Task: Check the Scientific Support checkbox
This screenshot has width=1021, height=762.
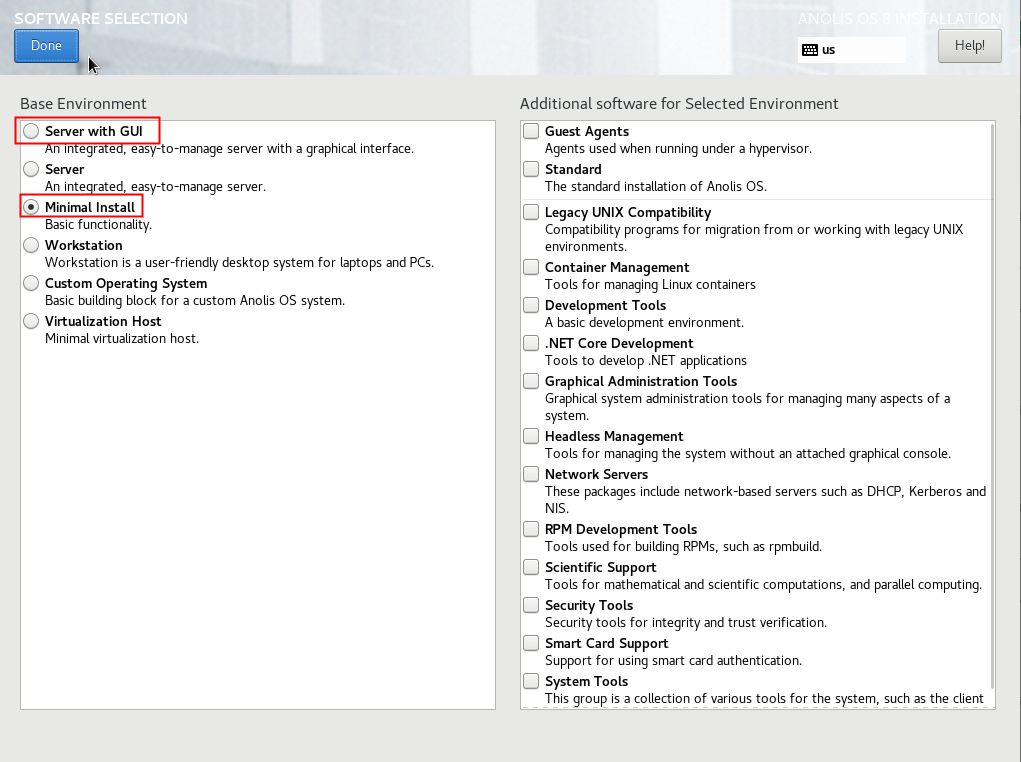Action: click(x=531, y=567)
